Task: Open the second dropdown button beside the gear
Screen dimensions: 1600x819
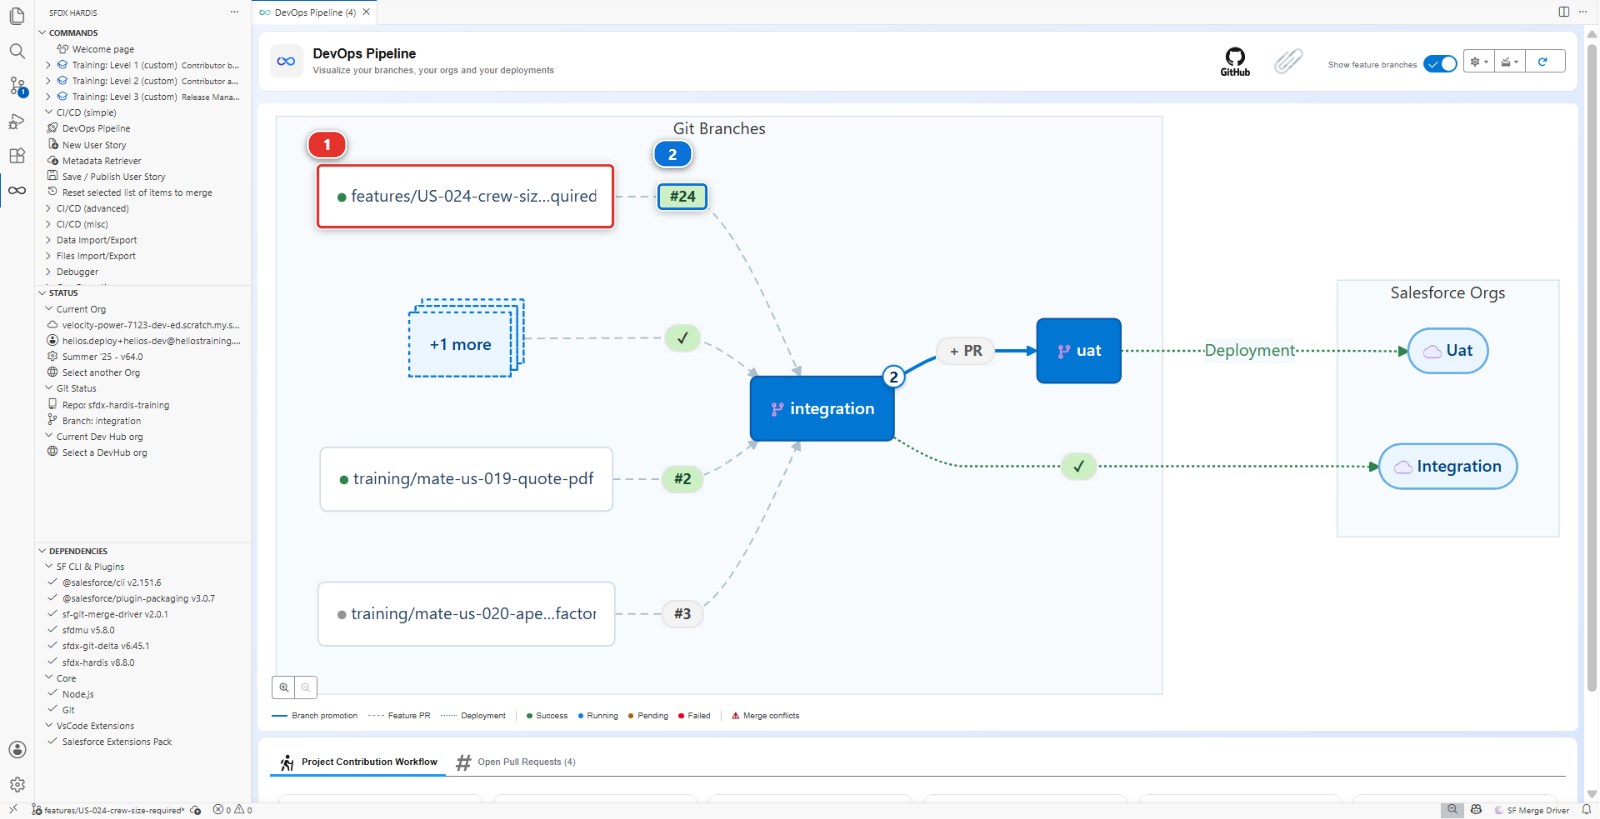Action: coord(1511,62)
